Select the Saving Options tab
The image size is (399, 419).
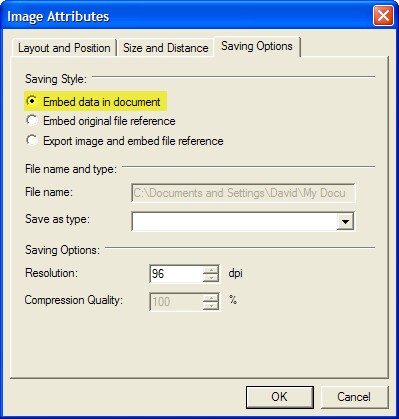click(x=257, y=46)
